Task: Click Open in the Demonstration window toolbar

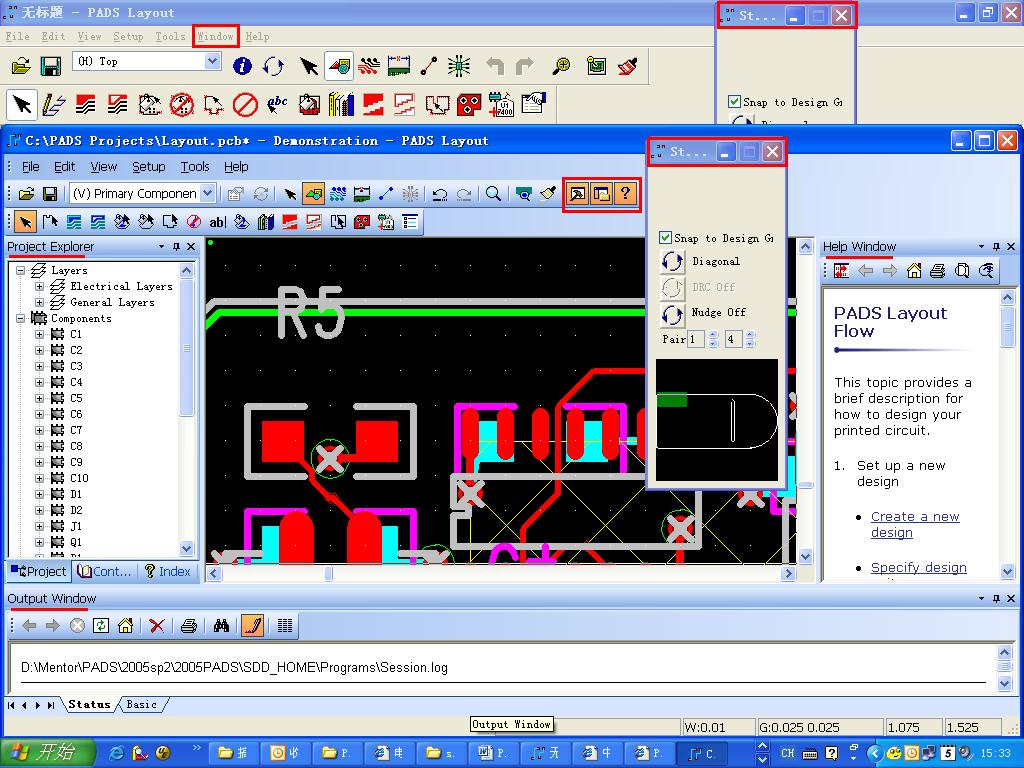Action: coord(26,194)
